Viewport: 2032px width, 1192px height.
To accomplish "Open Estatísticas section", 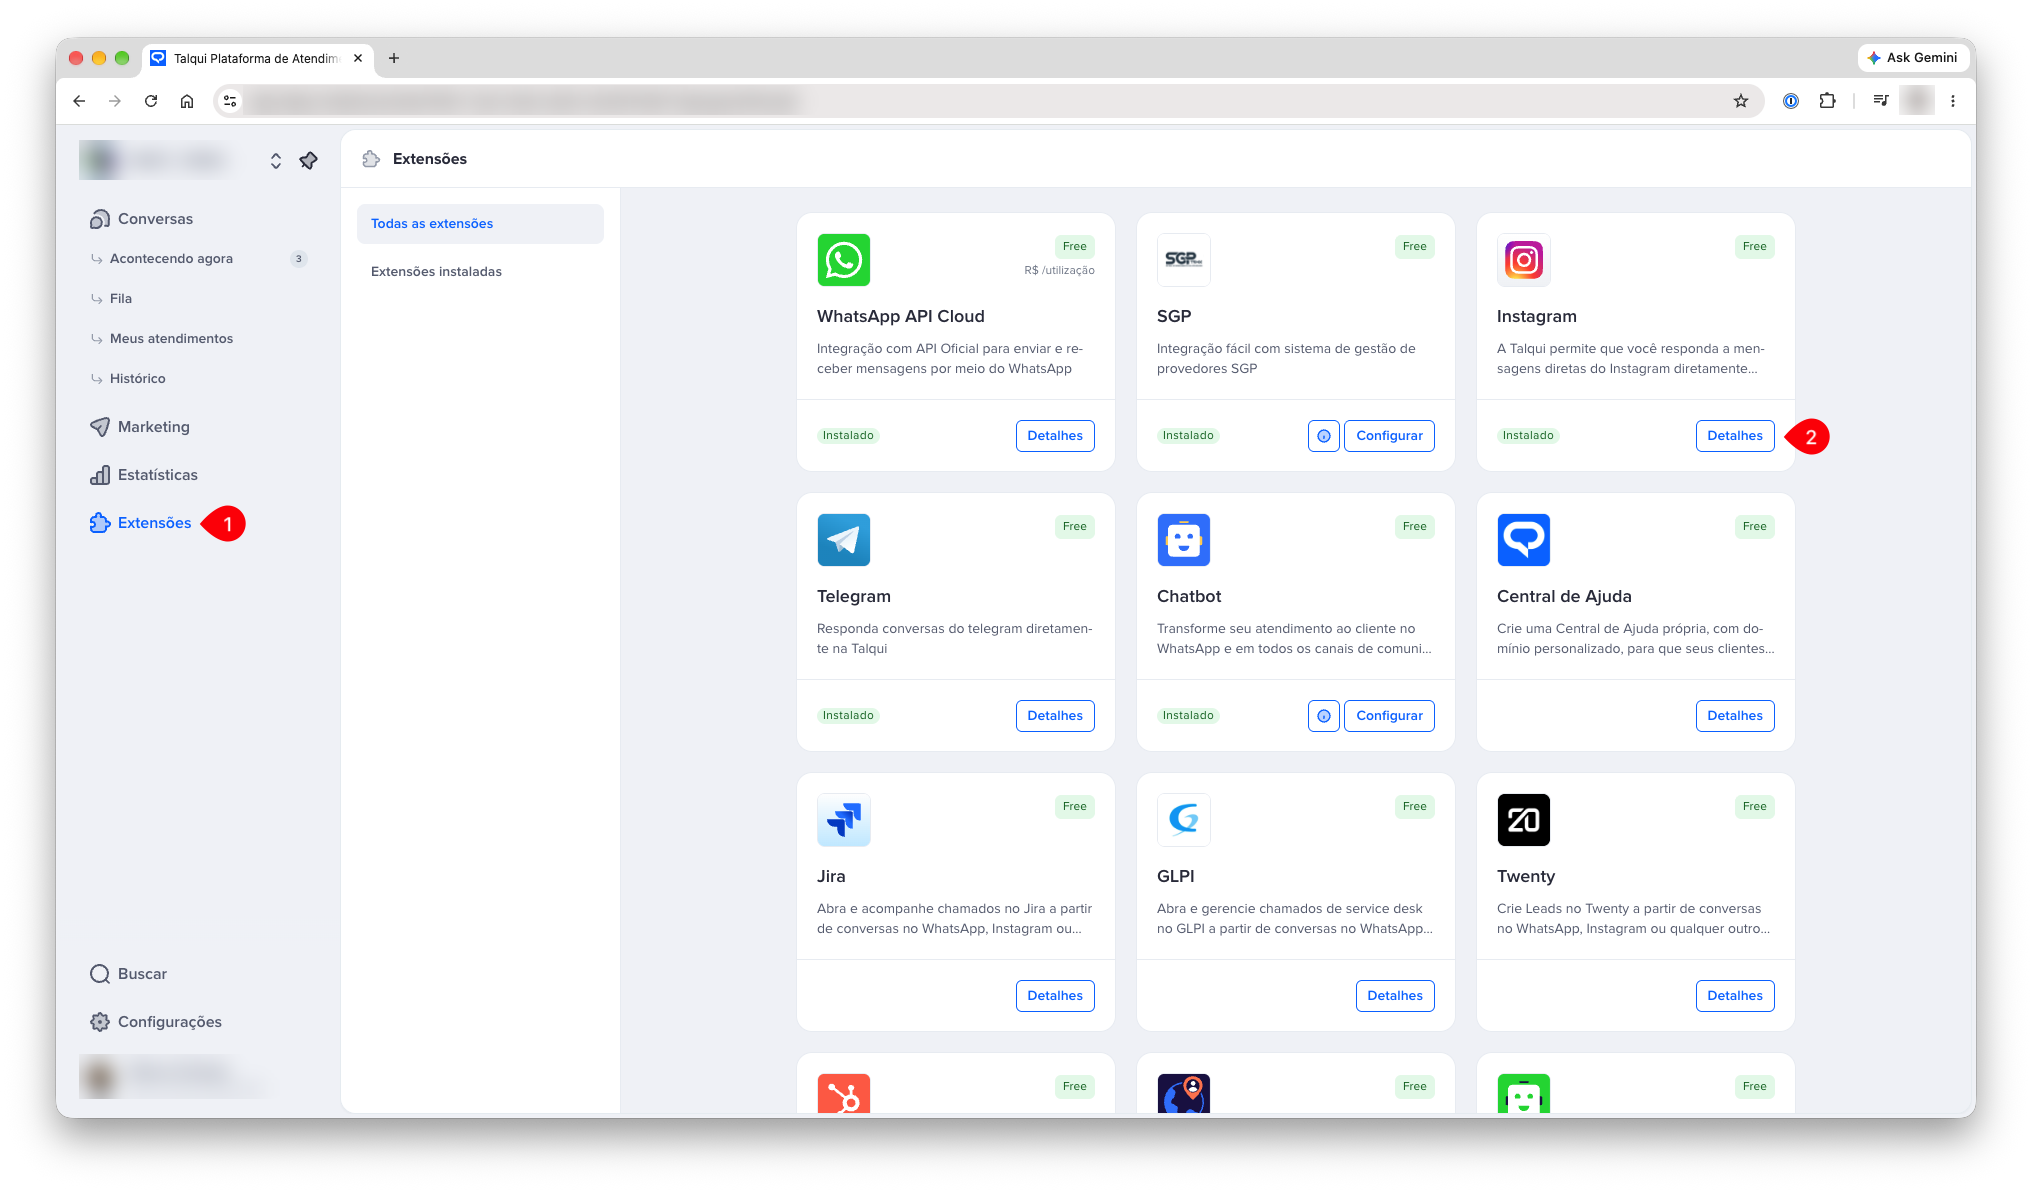I will tap(143, 475).
